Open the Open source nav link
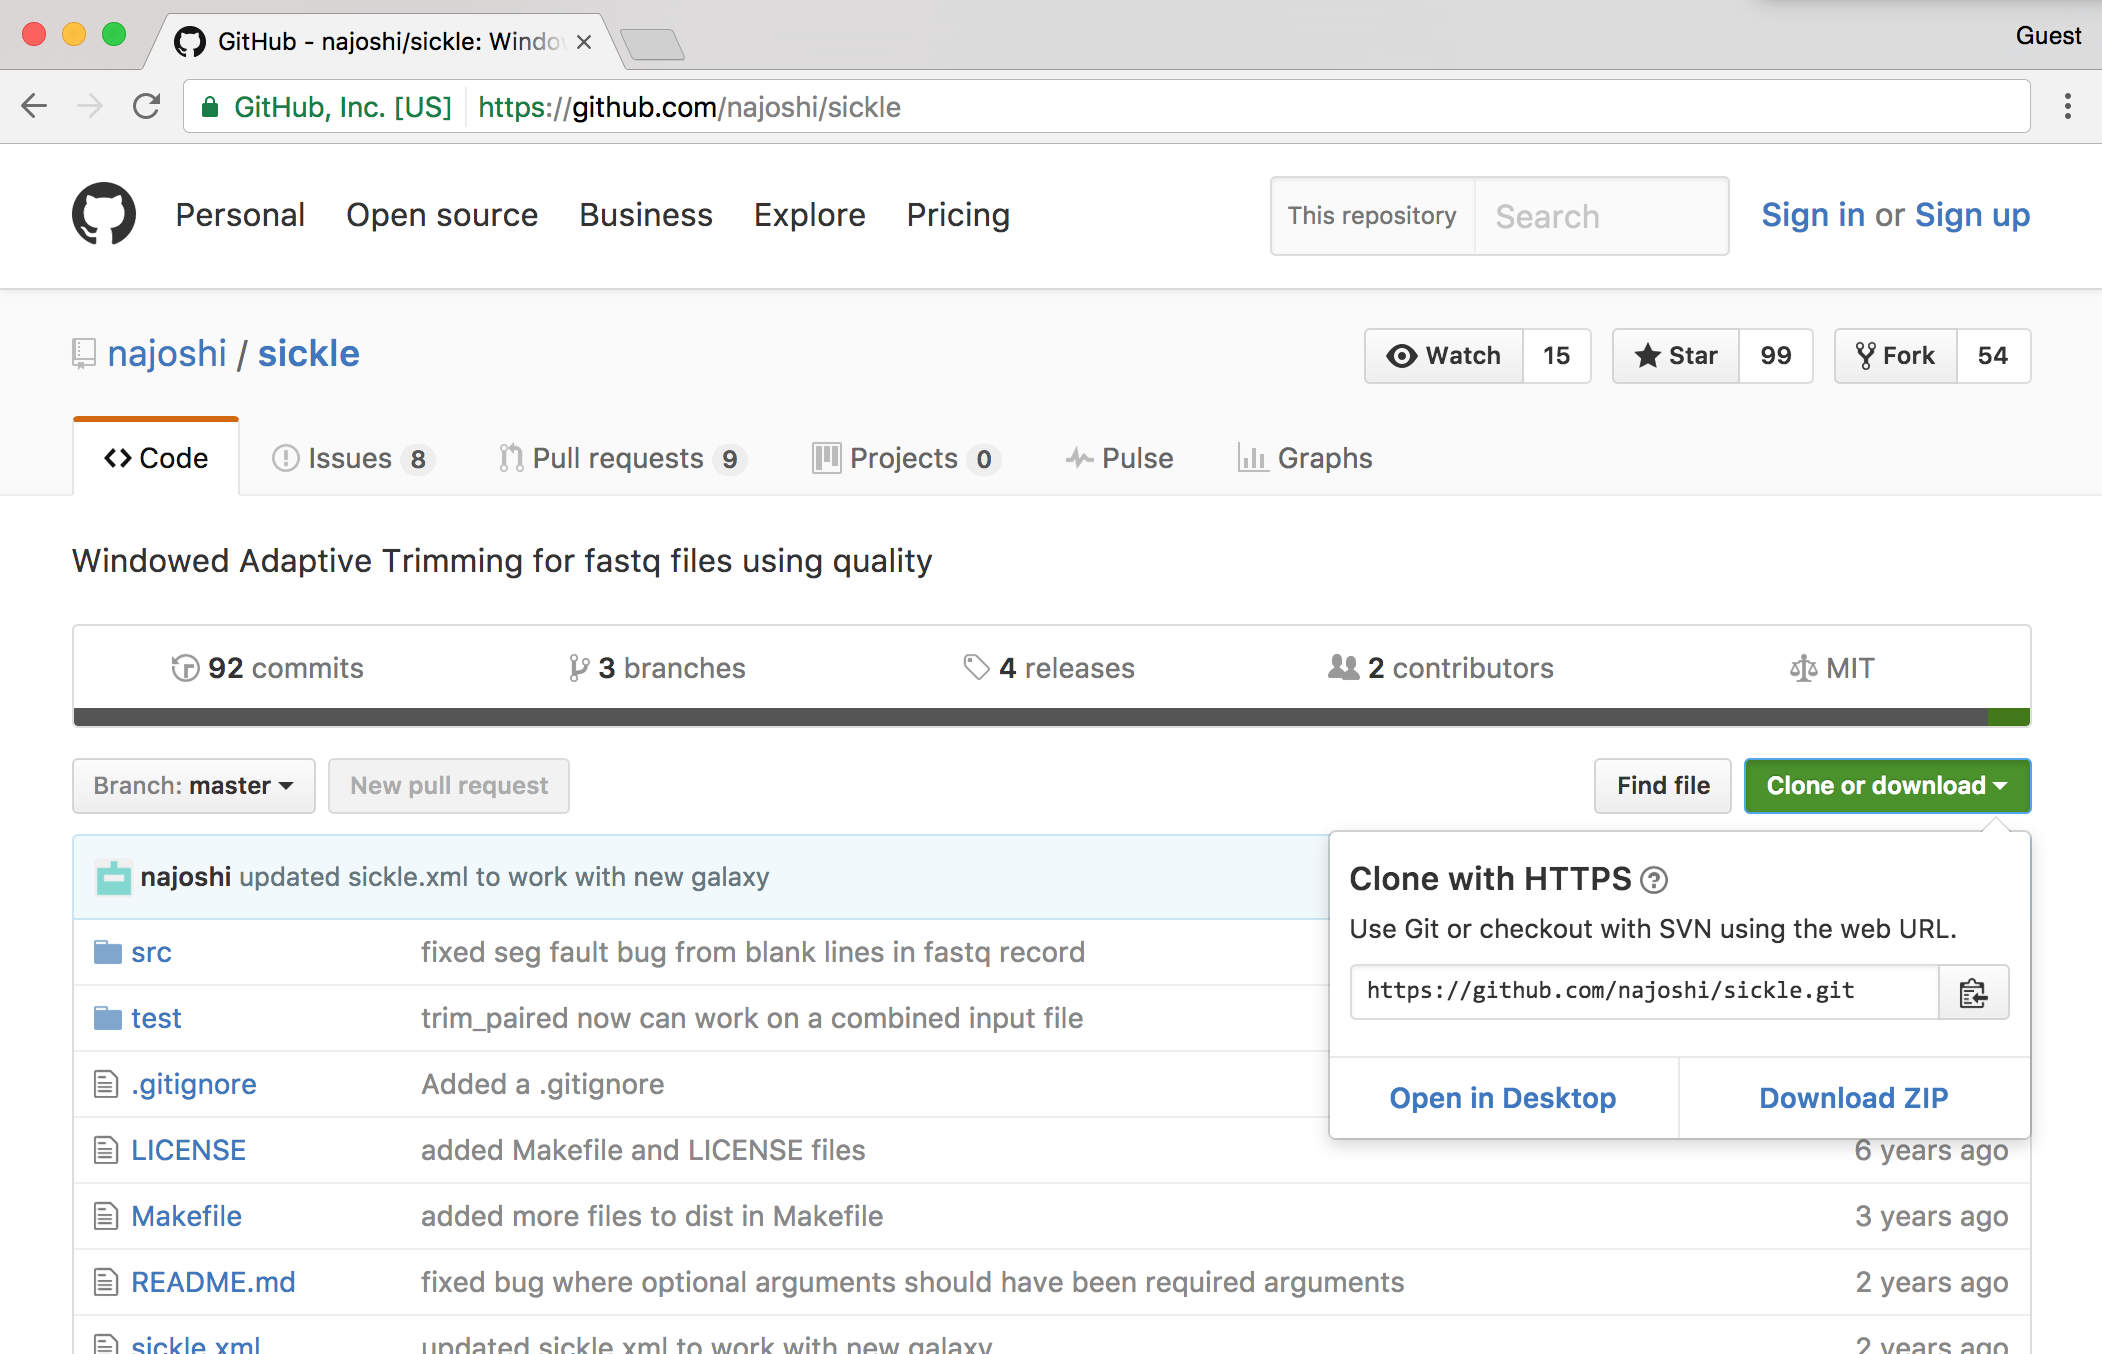 (442, 215)
